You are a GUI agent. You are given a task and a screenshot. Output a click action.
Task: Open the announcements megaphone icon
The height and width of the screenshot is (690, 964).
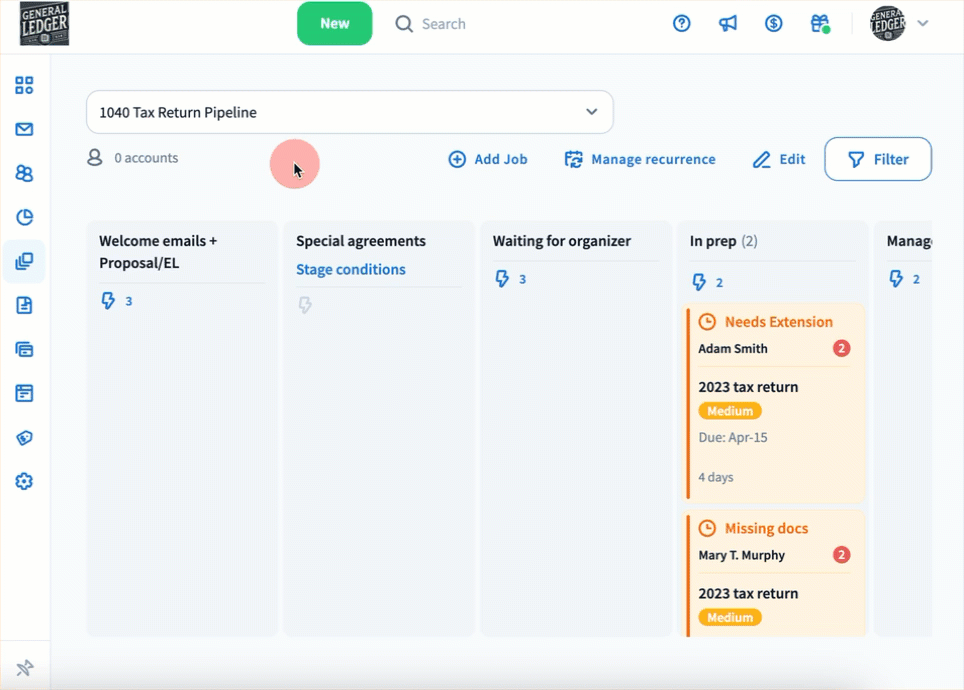(728, 23)
